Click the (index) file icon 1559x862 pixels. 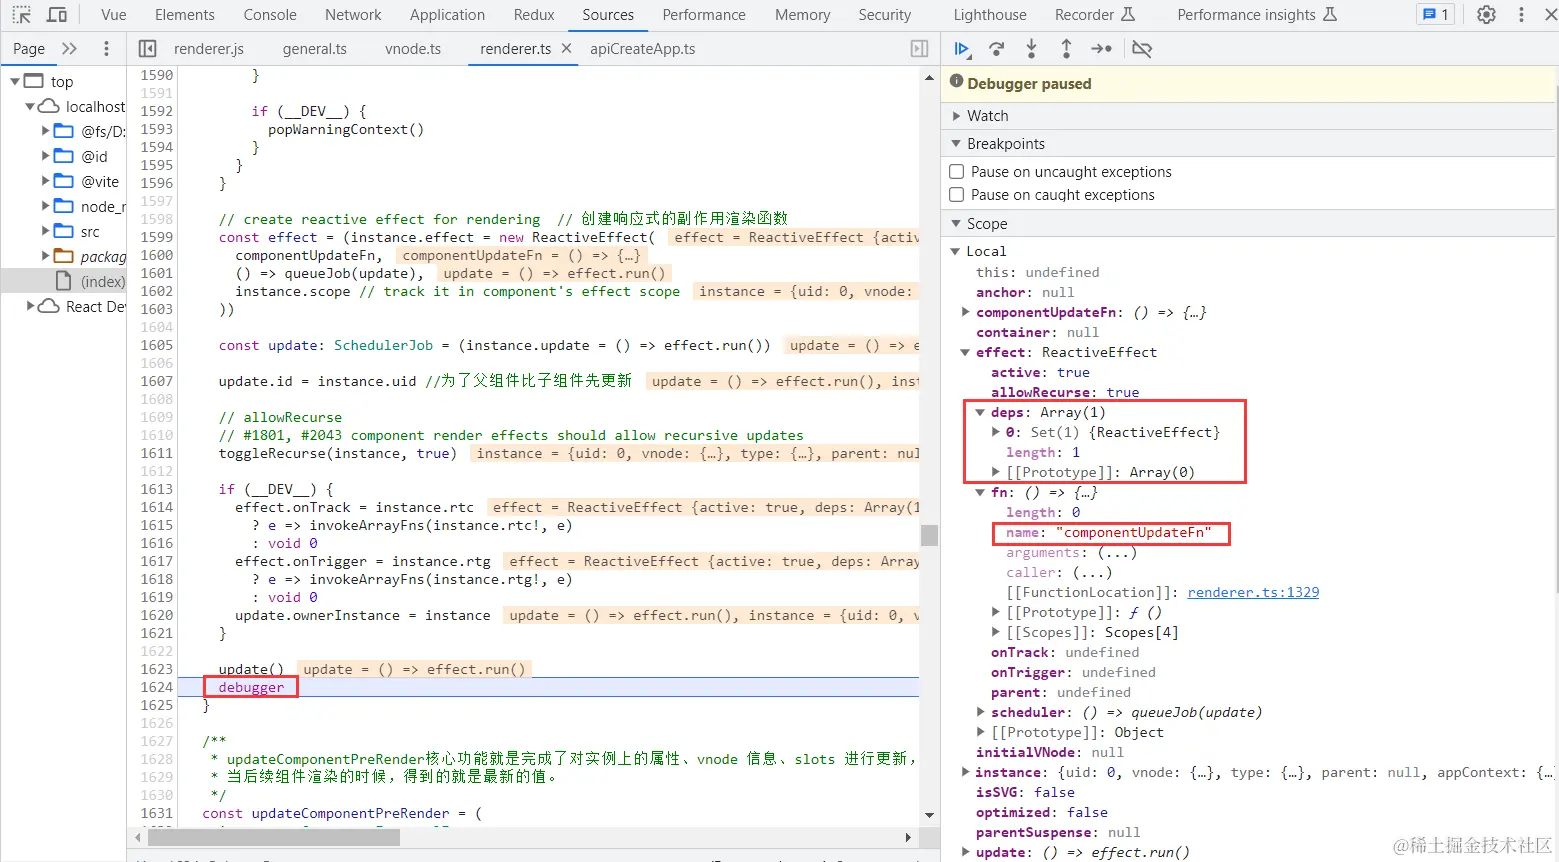coord(63,281)
